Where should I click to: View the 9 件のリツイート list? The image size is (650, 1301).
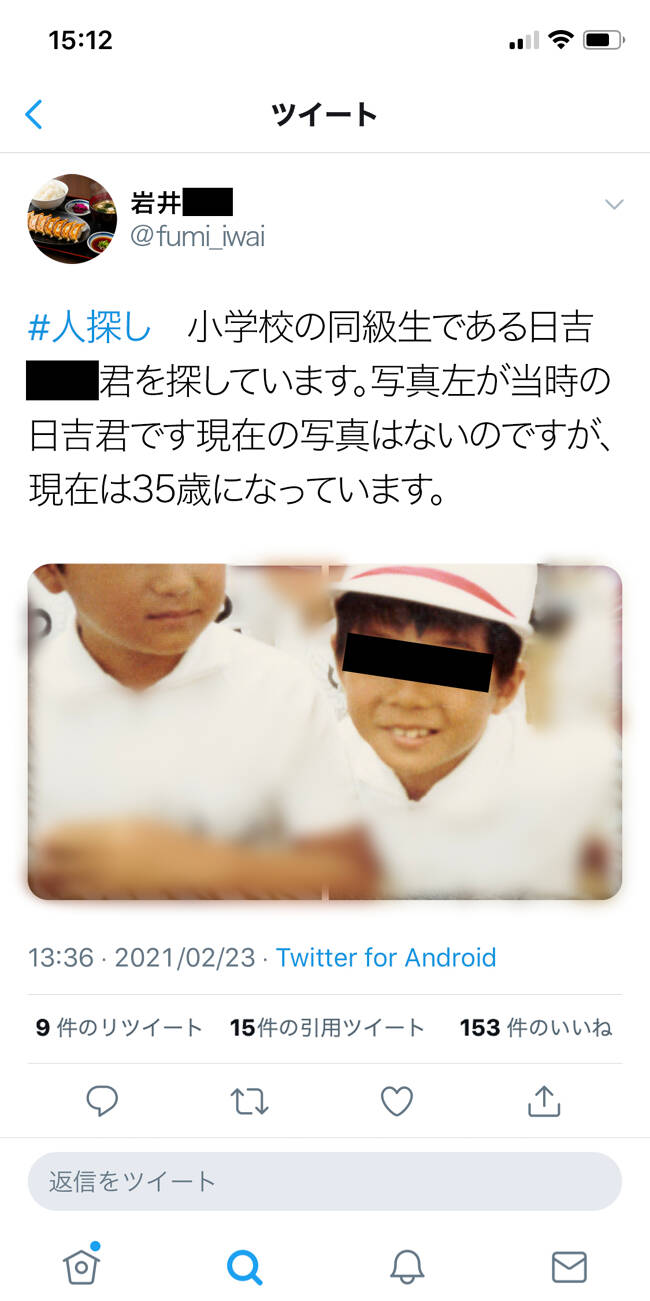[x=119, y=1027]
